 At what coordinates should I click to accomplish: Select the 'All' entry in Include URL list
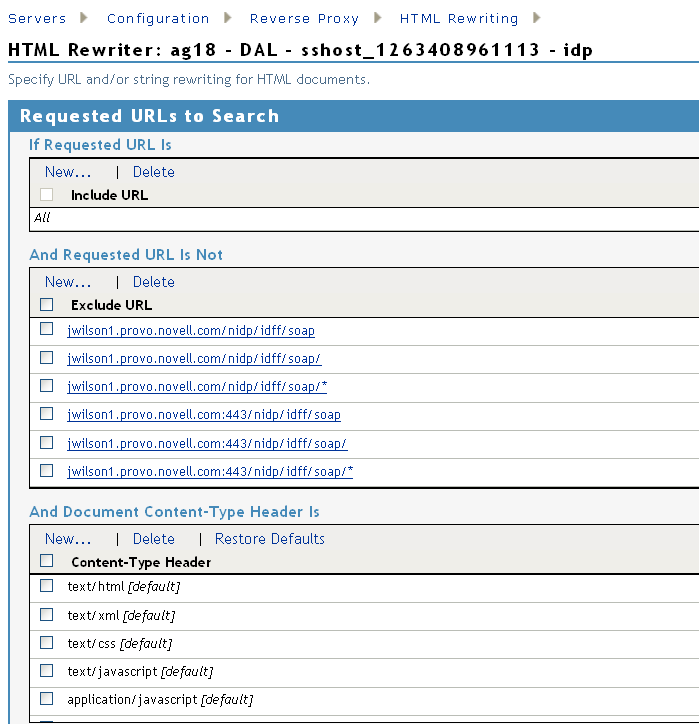click(42, 217)
